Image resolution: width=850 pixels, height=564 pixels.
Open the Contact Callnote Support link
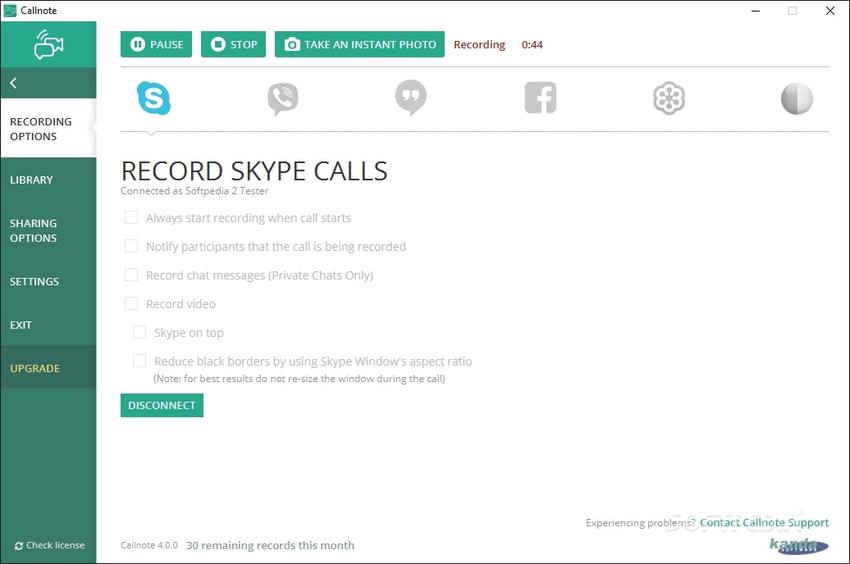[x=764, y=522]
